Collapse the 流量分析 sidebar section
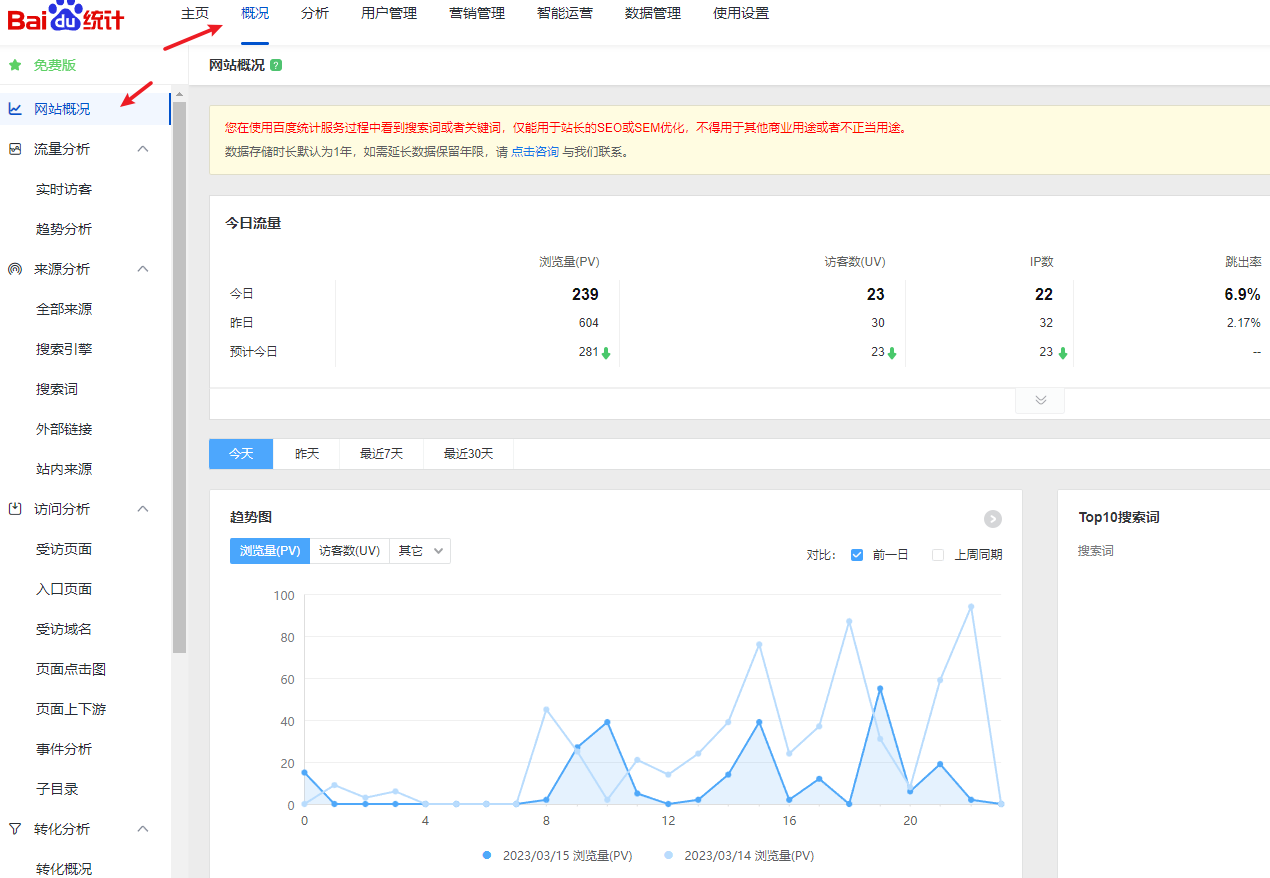 point(143,147)
